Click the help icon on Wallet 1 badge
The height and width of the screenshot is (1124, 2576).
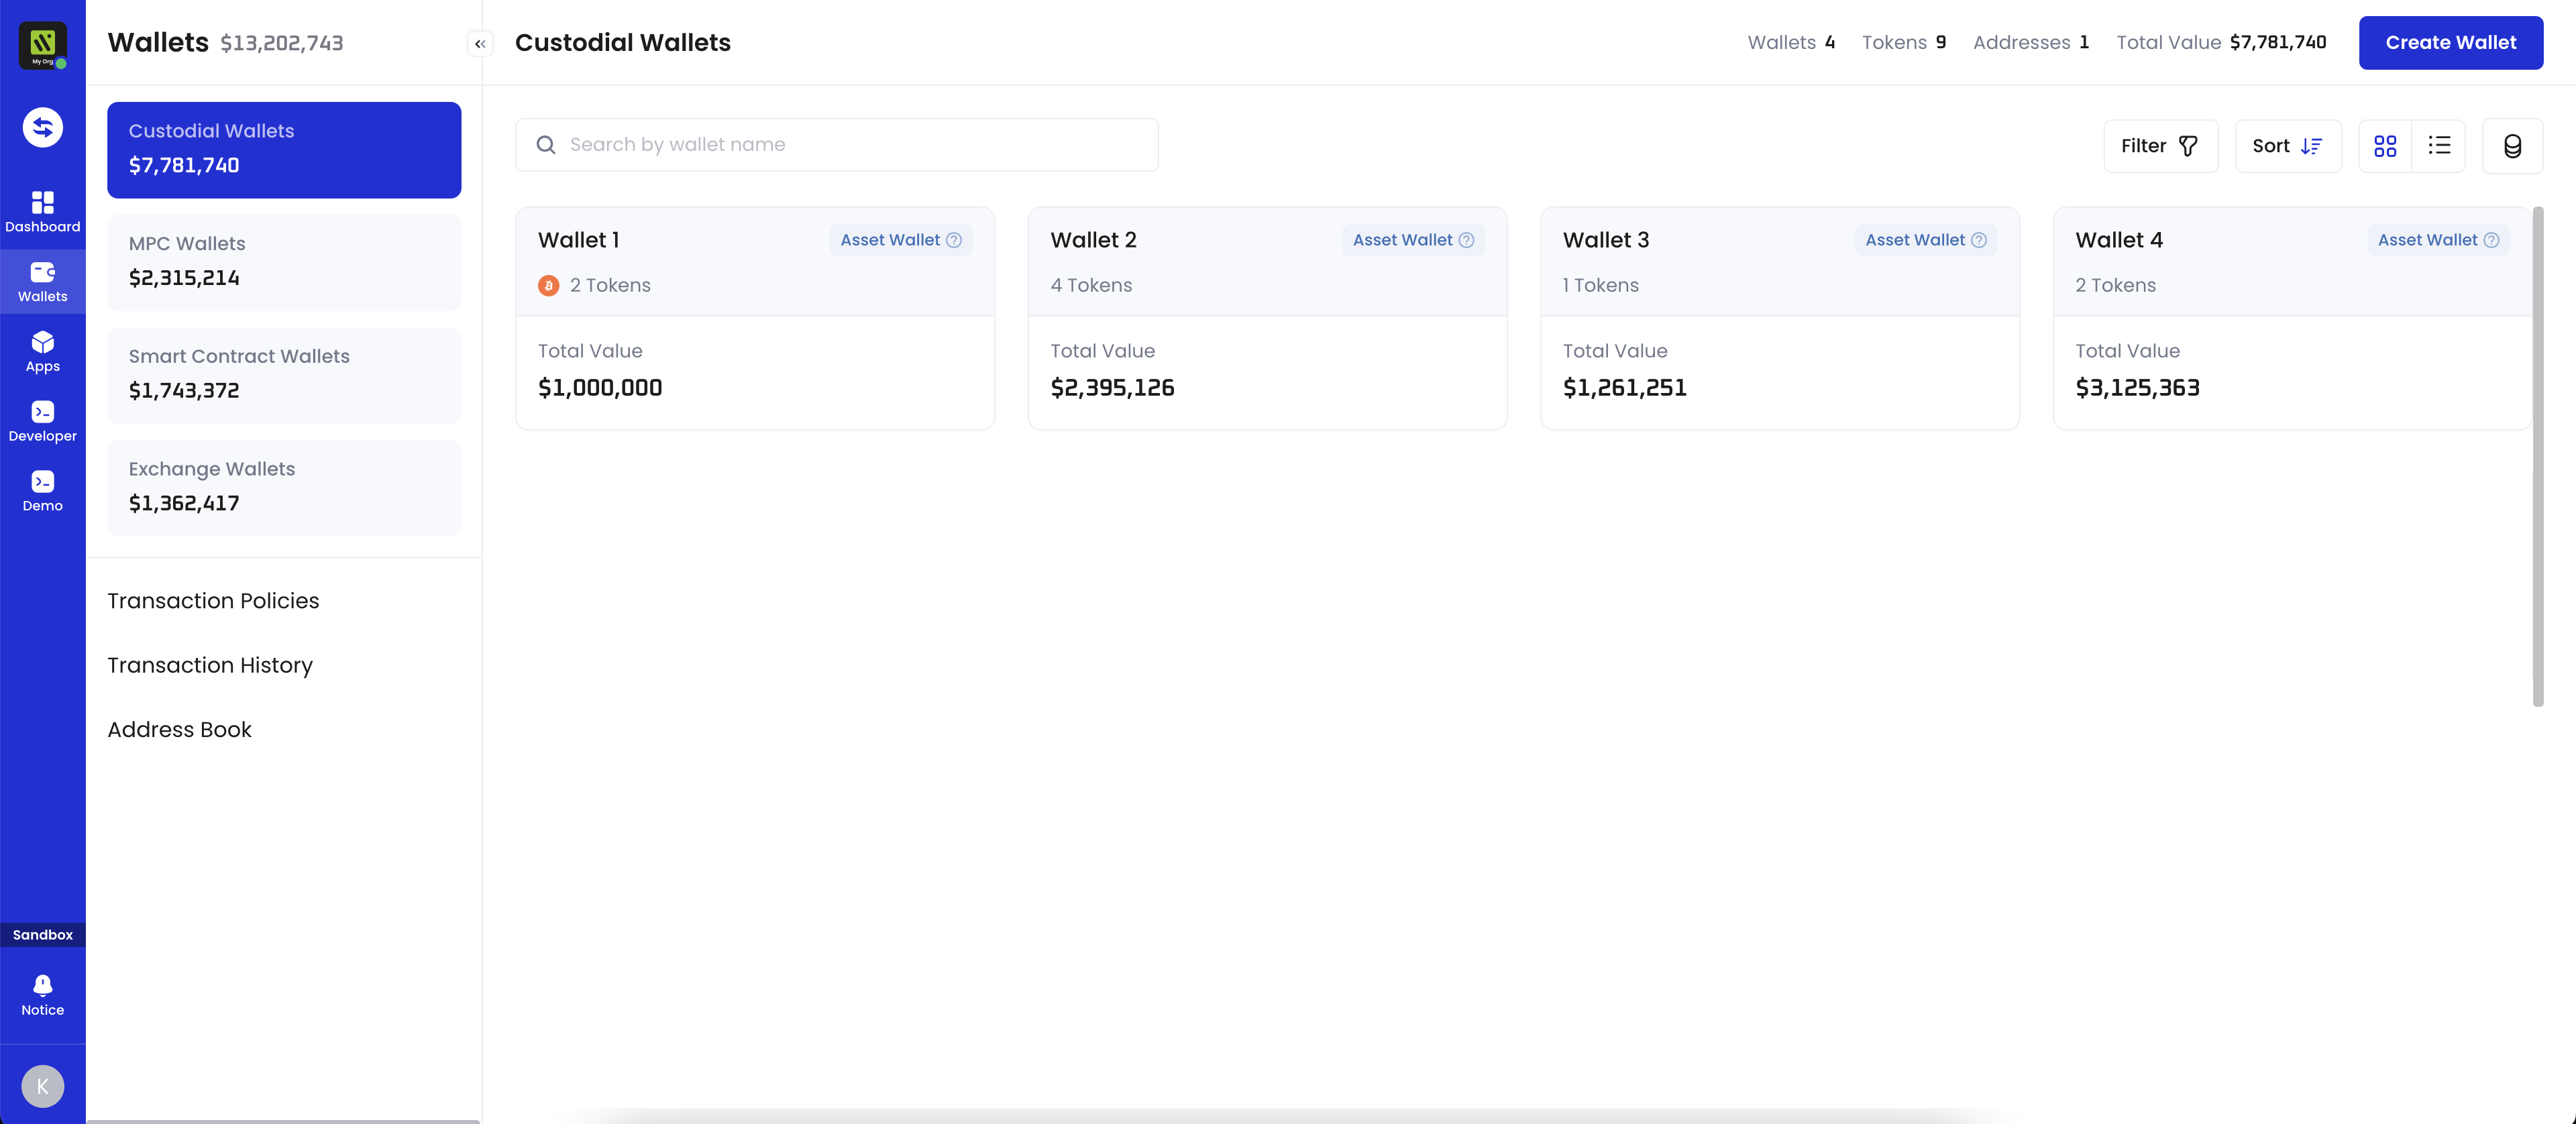click(954, 240)
